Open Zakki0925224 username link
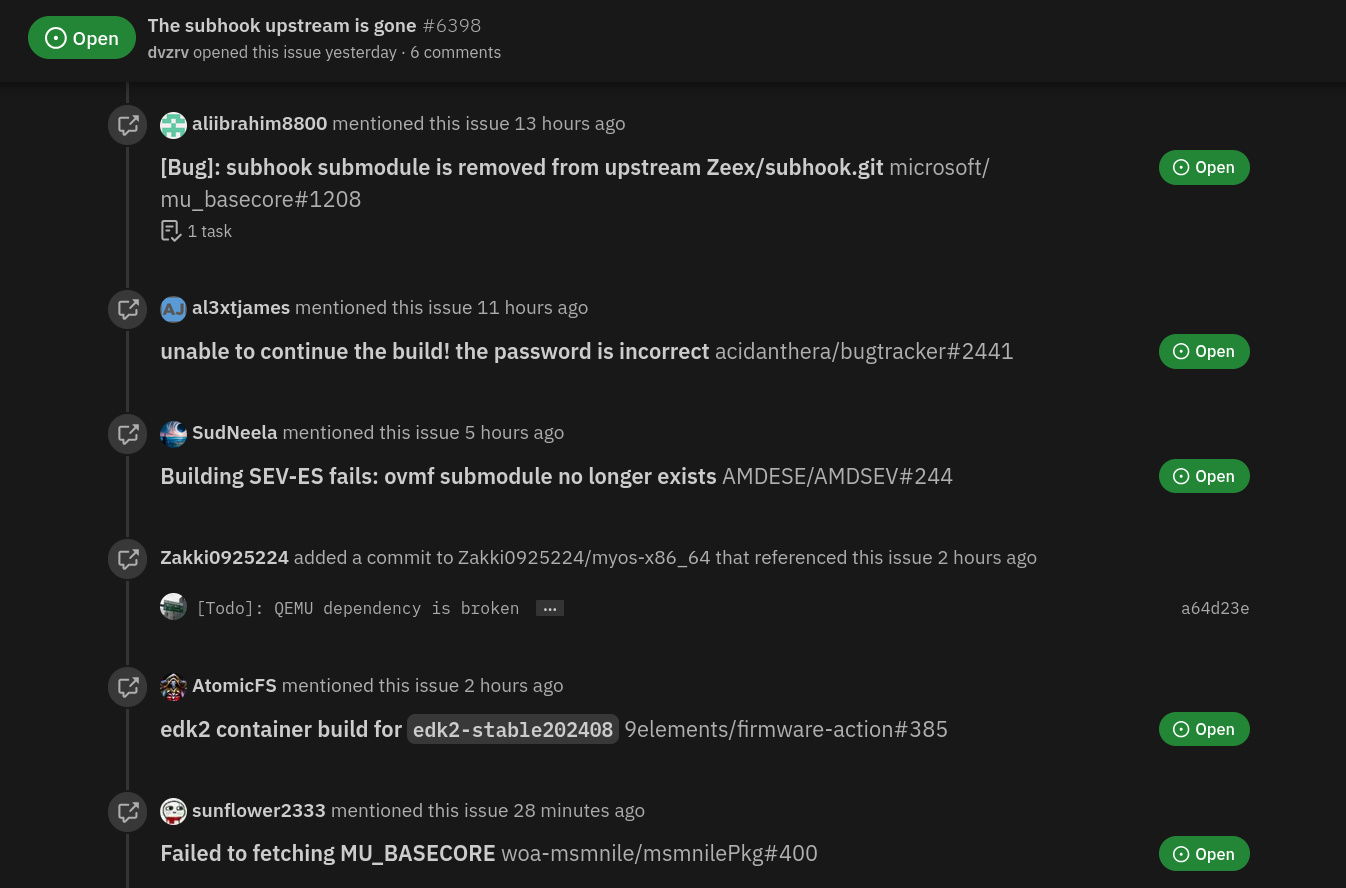The width and height of the screenshot is (1346, 888). coord(225,557)
